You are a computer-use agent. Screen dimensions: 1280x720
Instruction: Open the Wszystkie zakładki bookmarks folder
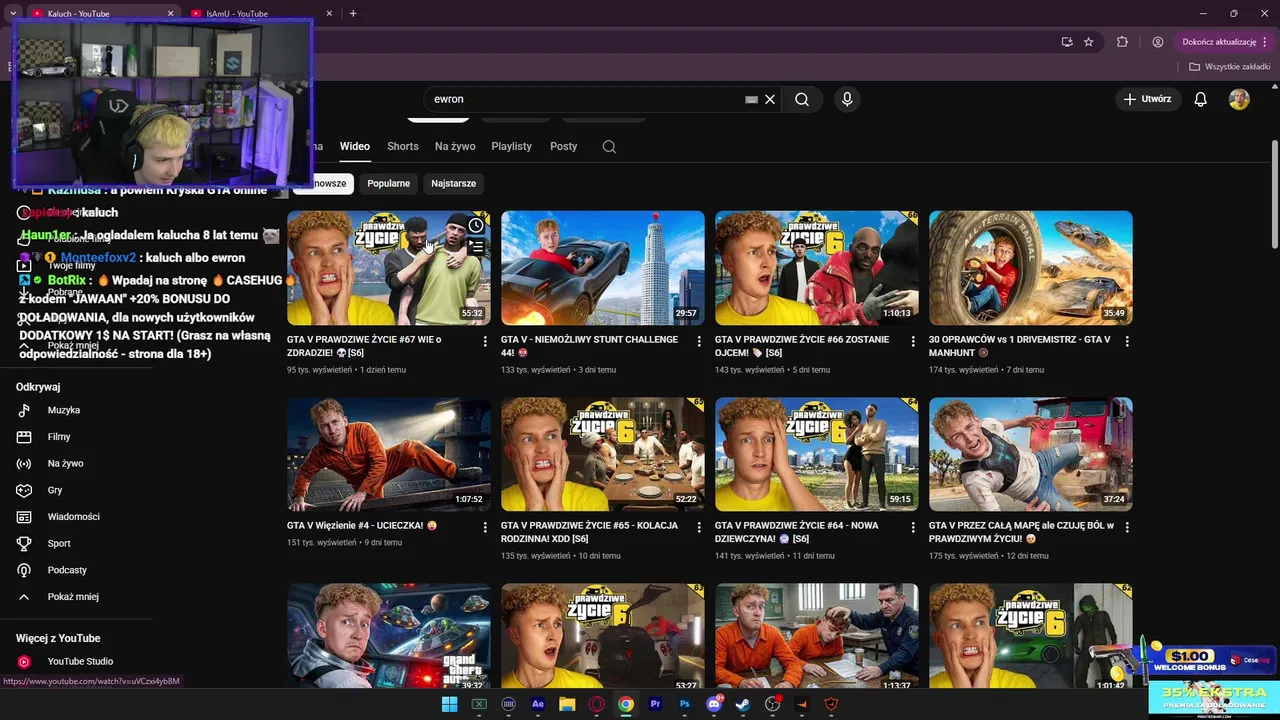(1230, 67)
